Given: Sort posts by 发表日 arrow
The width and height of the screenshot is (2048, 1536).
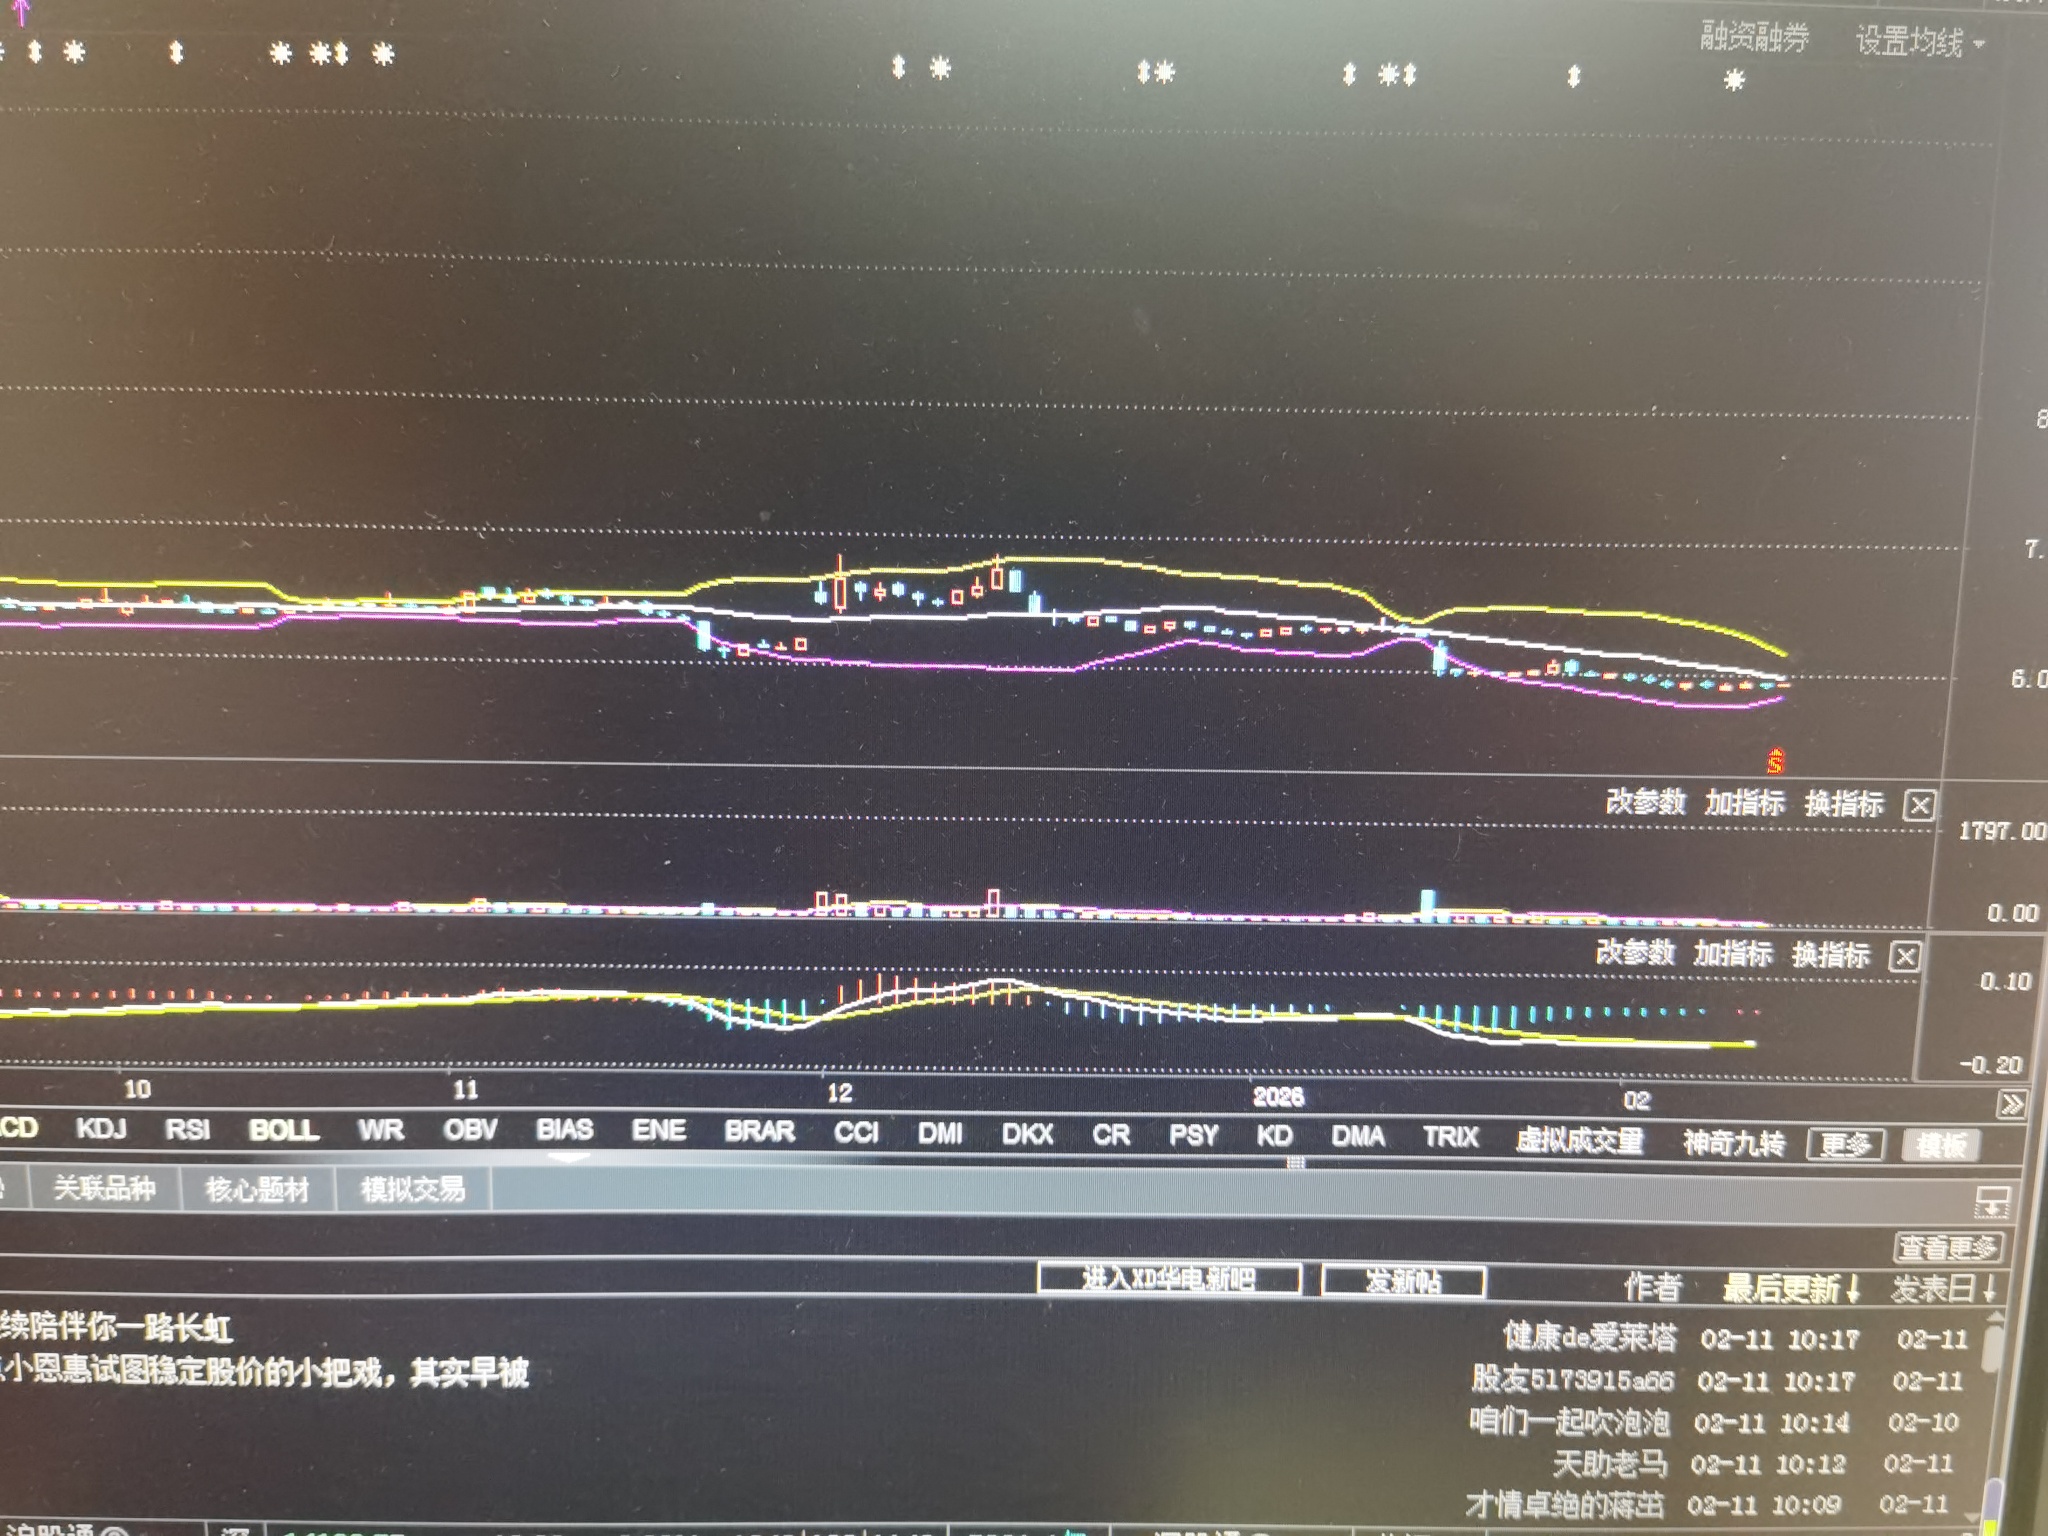Looking at the screenshot, I should 1990,1287.
